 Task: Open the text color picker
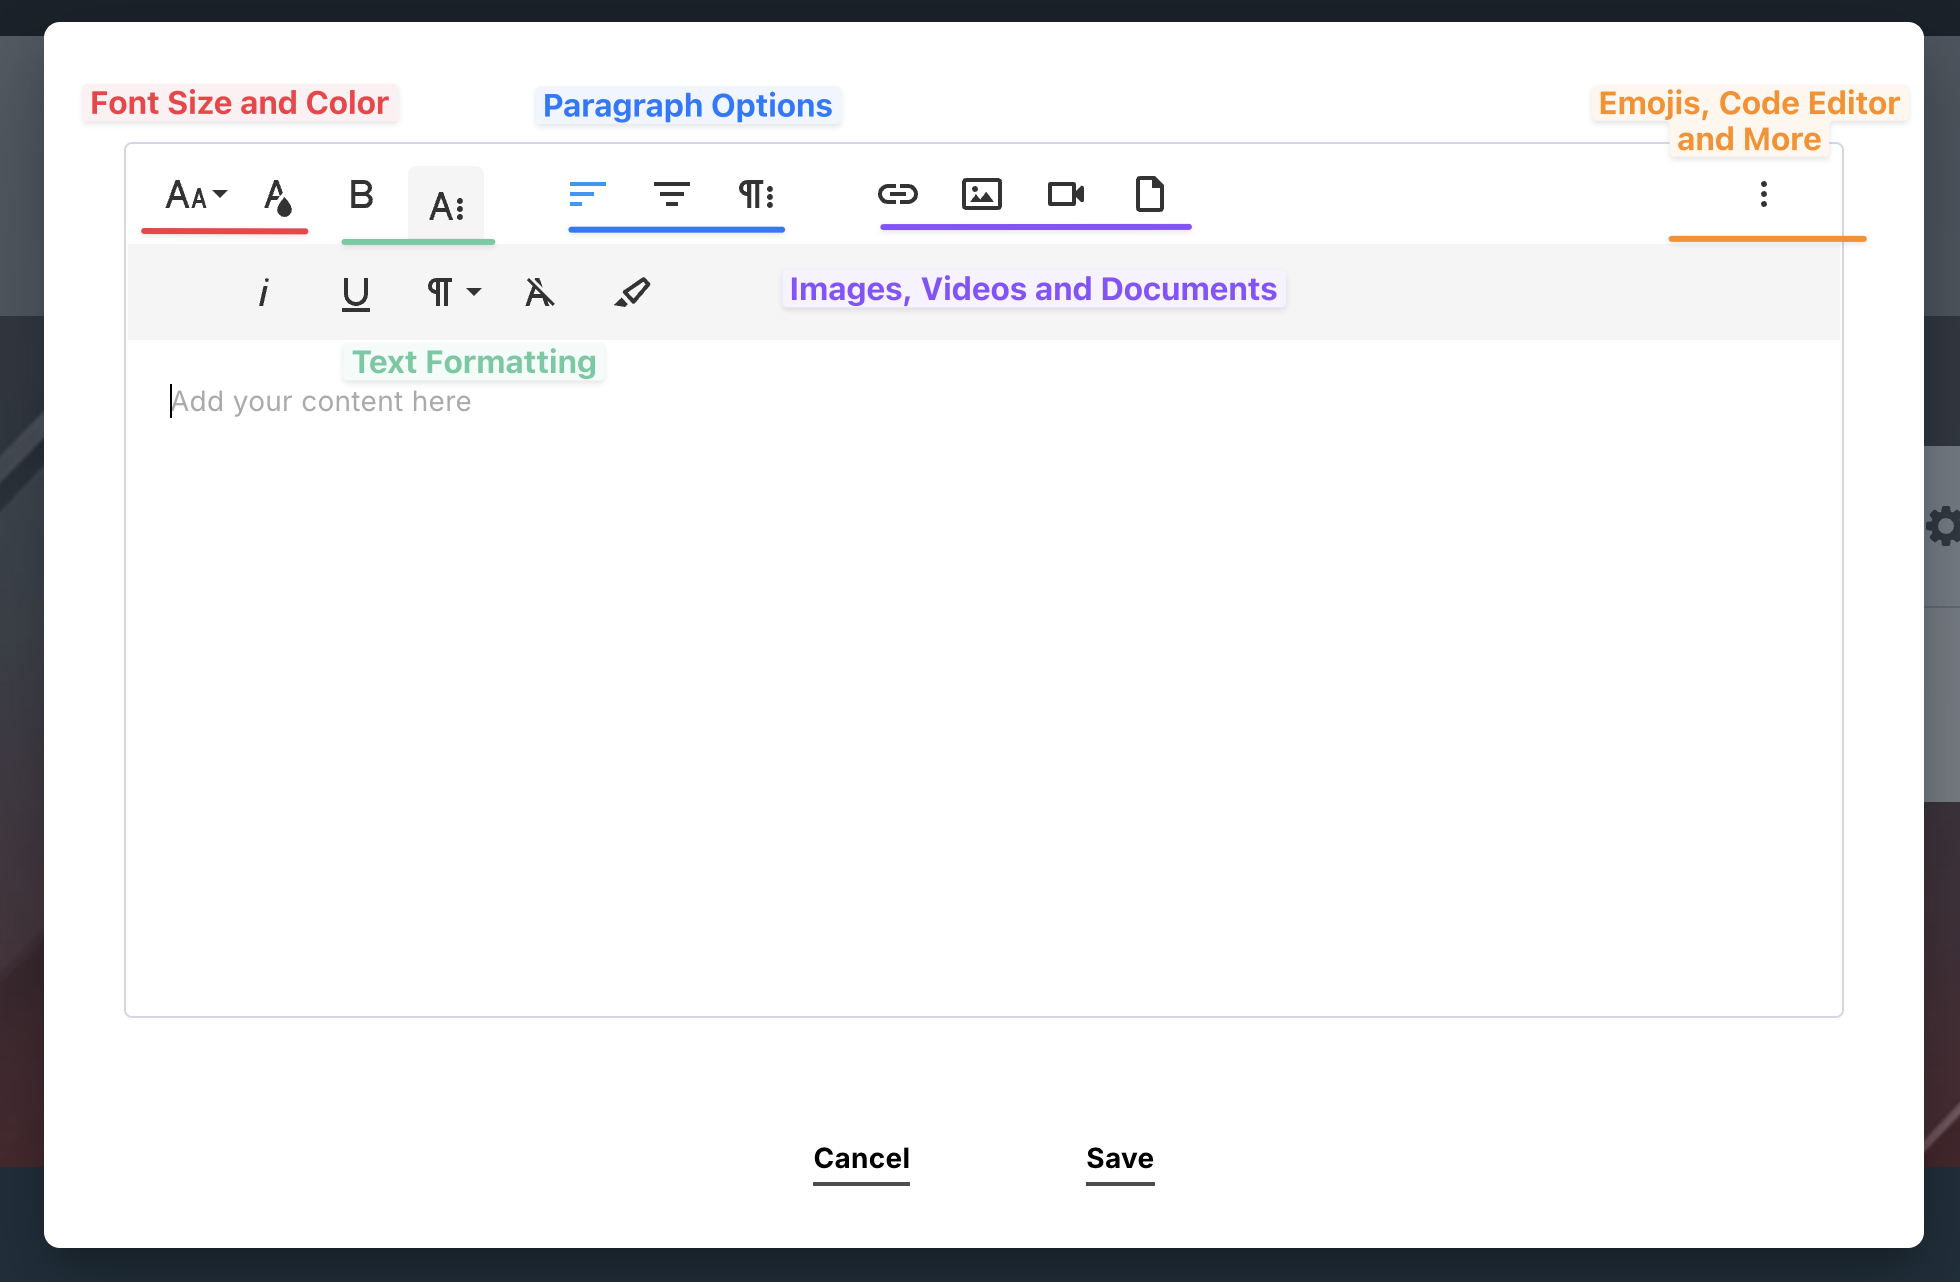point(278,196)
